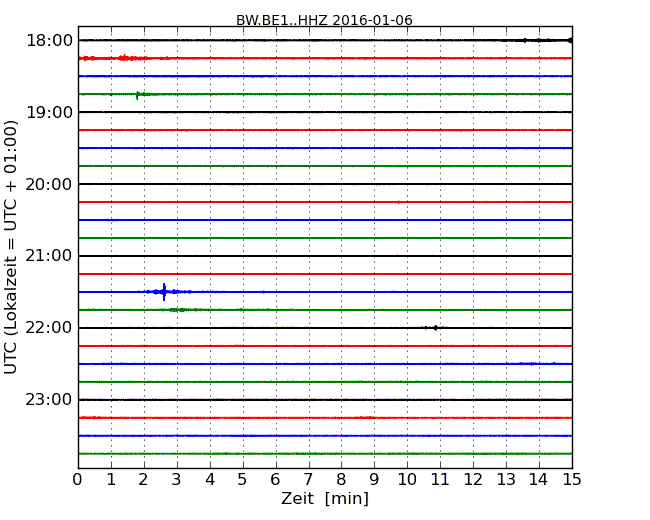The height and width of the screenshot is (520, 650).
Task: Click the x-axis tick label 4
Action: click(210, 480)
